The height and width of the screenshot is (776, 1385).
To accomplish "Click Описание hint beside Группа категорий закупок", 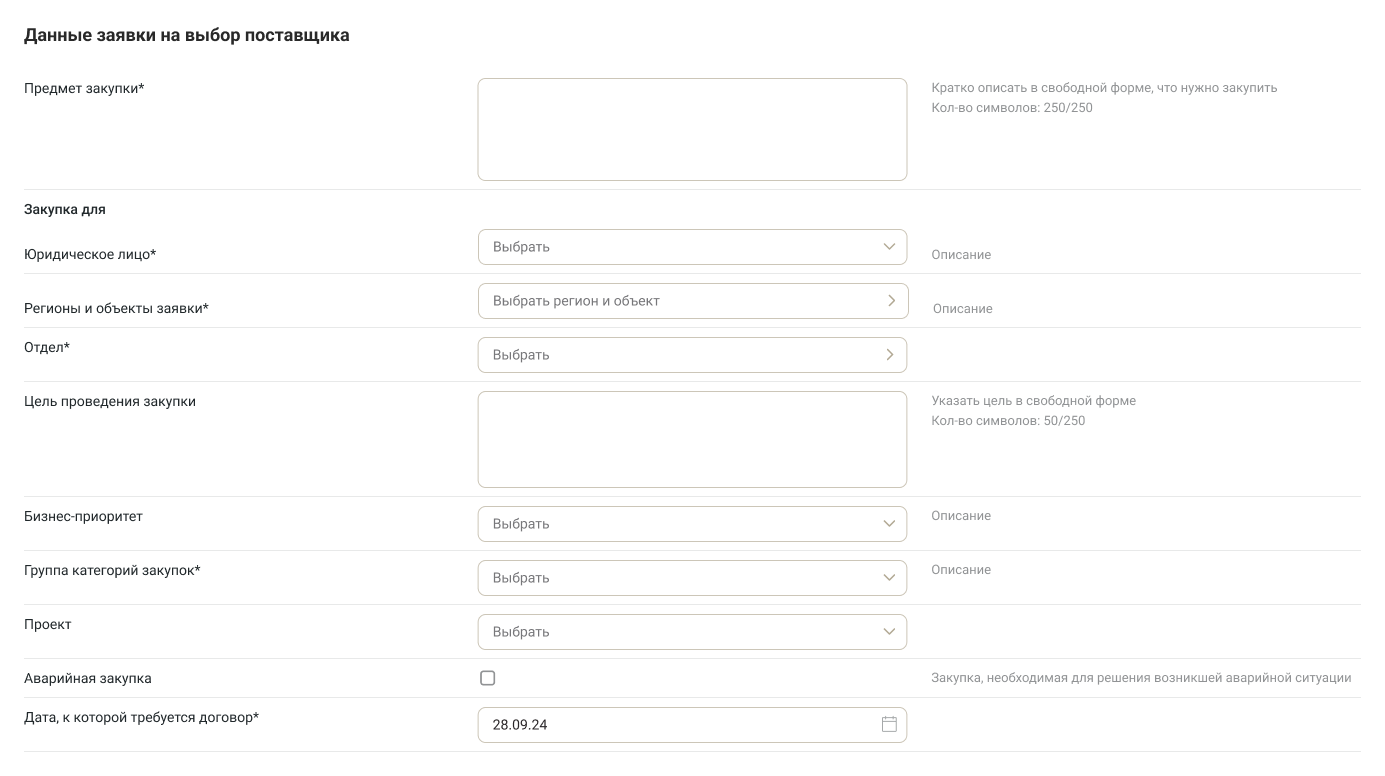I will pos(961,569).
